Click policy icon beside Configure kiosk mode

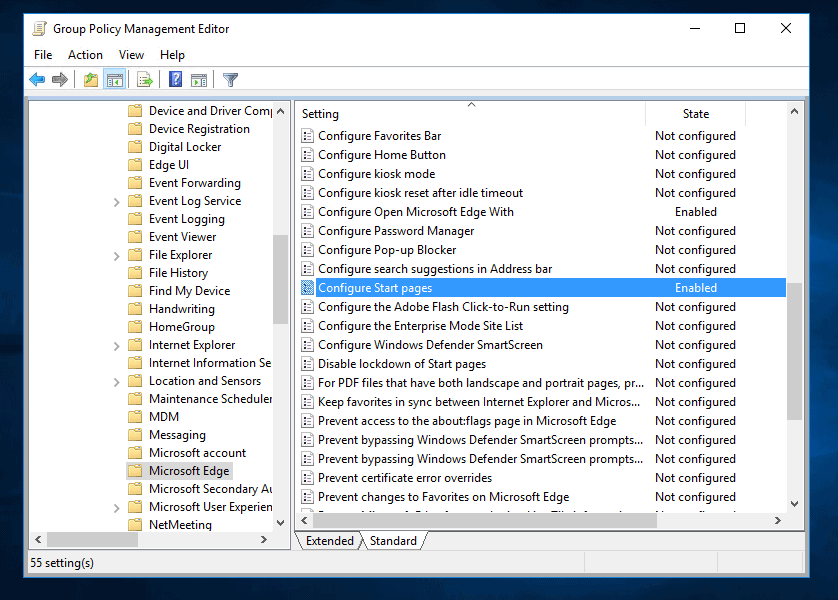(x=307, y=174)
